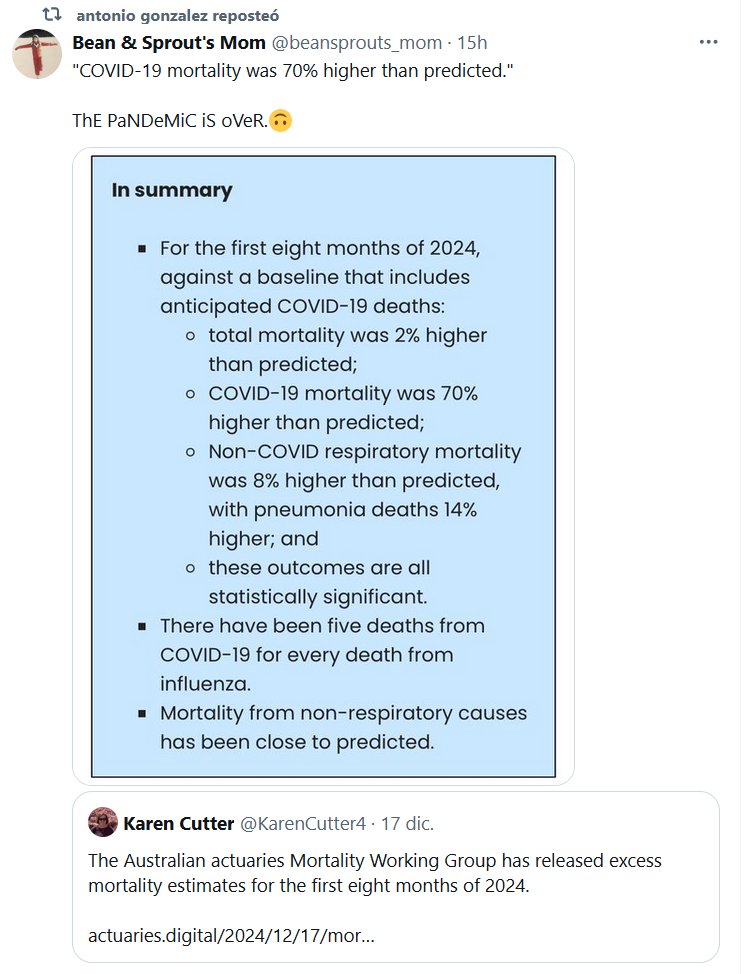Click the Karen Cutter display name
This screenshot has height=974, width=744.
click(x=177, y=823)
